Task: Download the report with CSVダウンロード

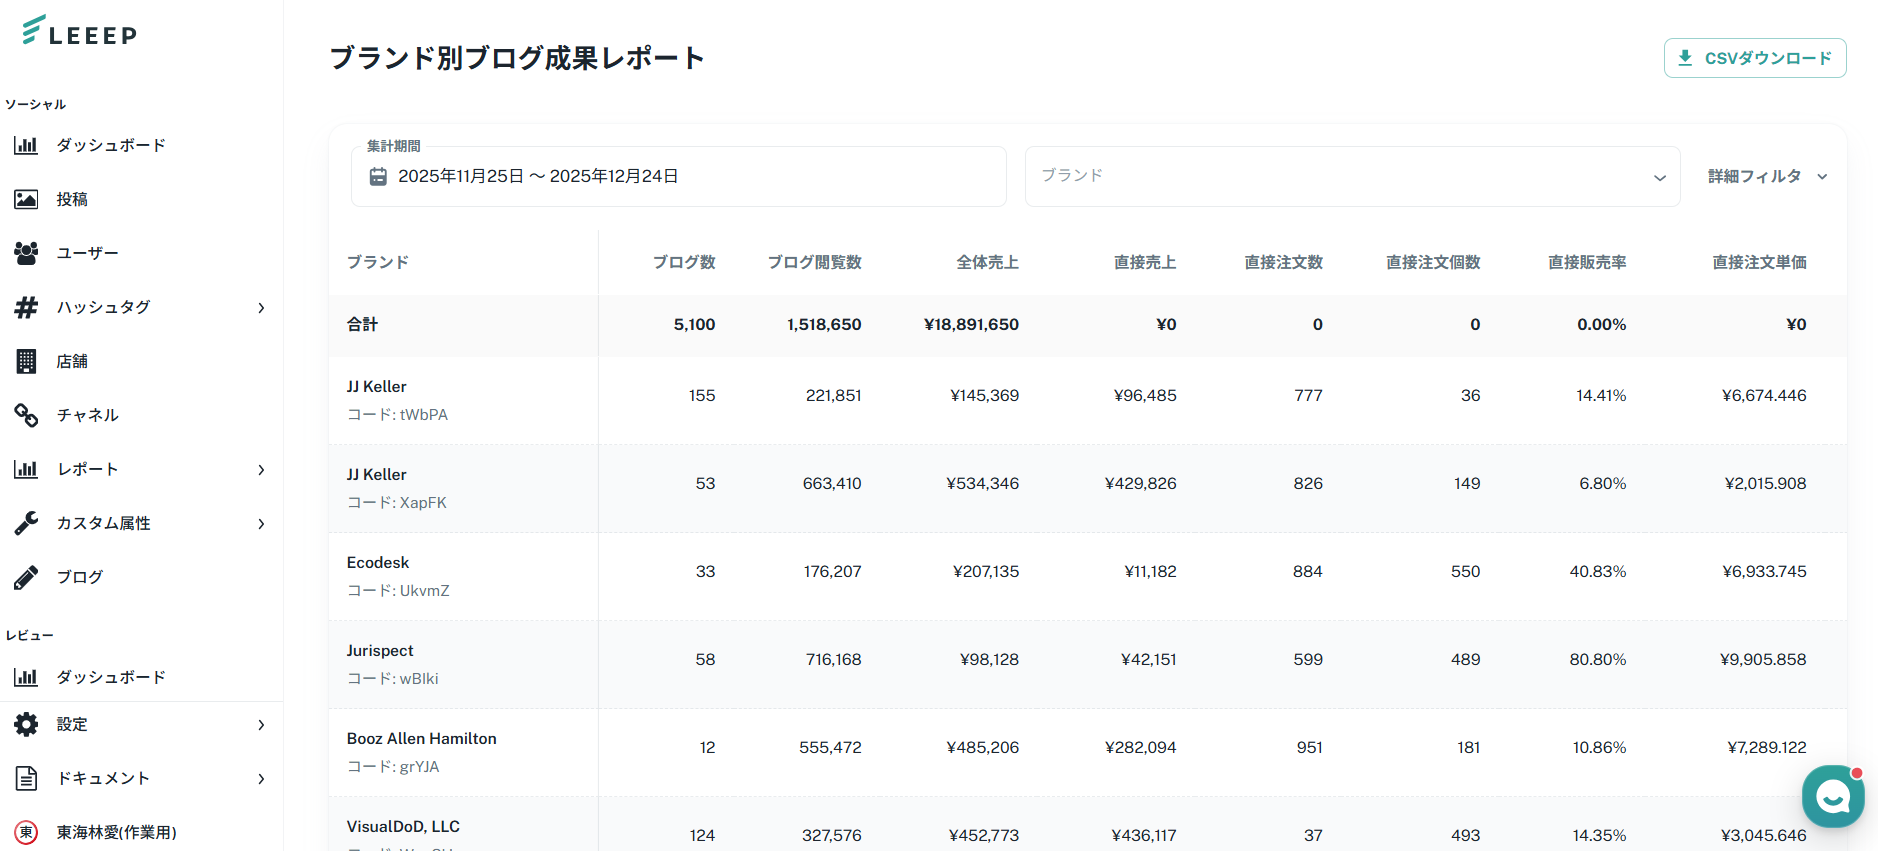Action: [x=1754, y=58]
